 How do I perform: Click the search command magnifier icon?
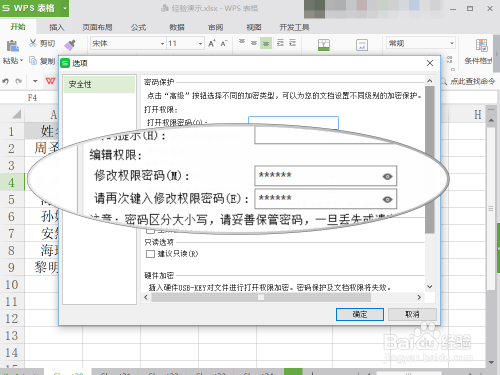[x=444, y=81]
